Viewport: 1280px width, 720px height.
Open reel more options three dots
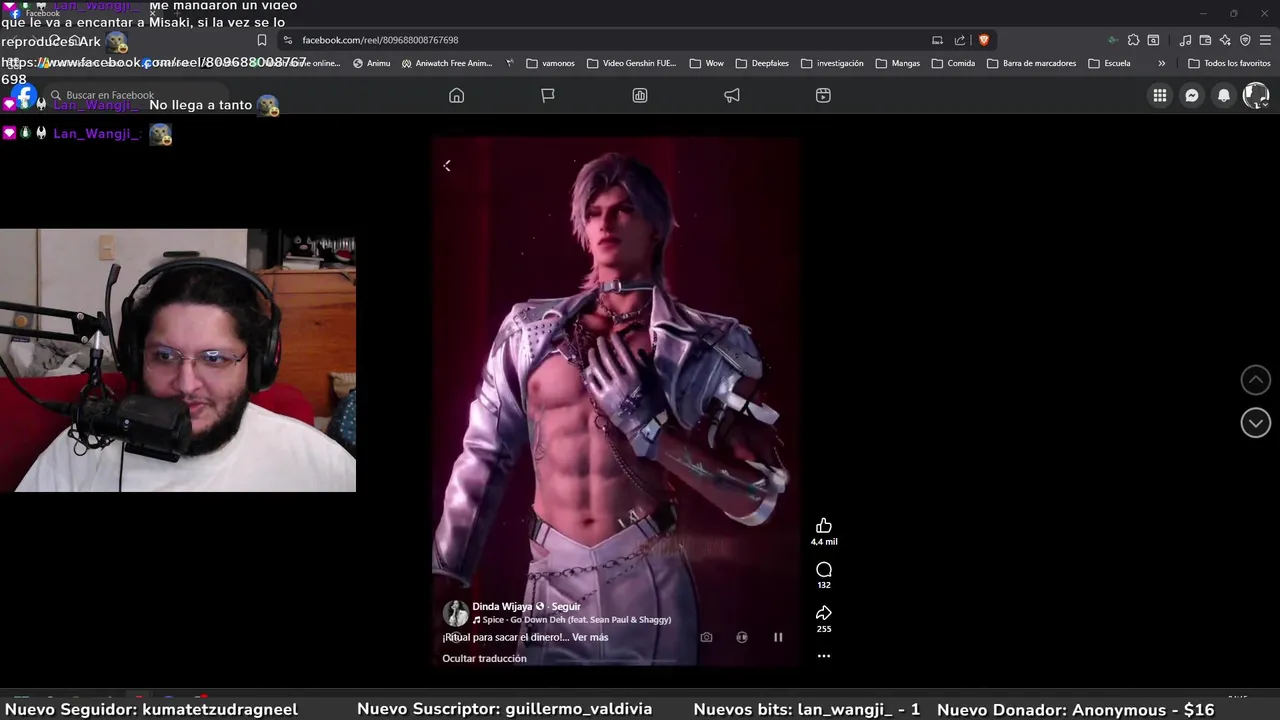824,656
